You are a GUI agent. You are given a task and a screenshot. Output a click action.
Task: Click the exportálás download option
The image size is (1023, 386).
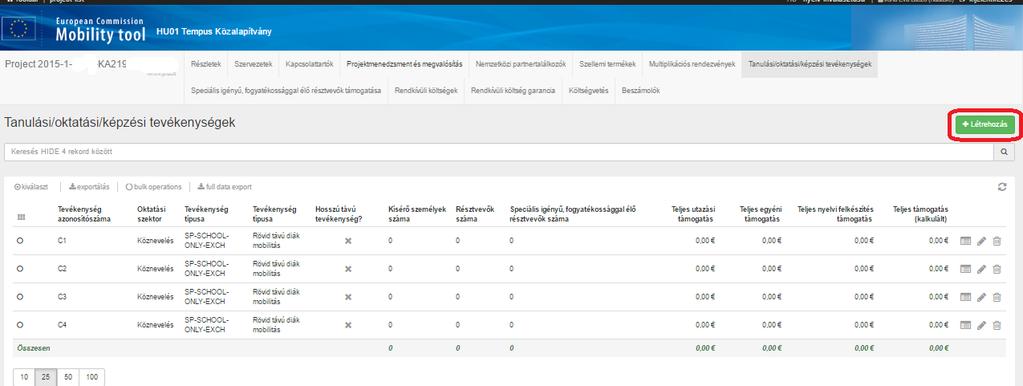[x=89, y=187]
